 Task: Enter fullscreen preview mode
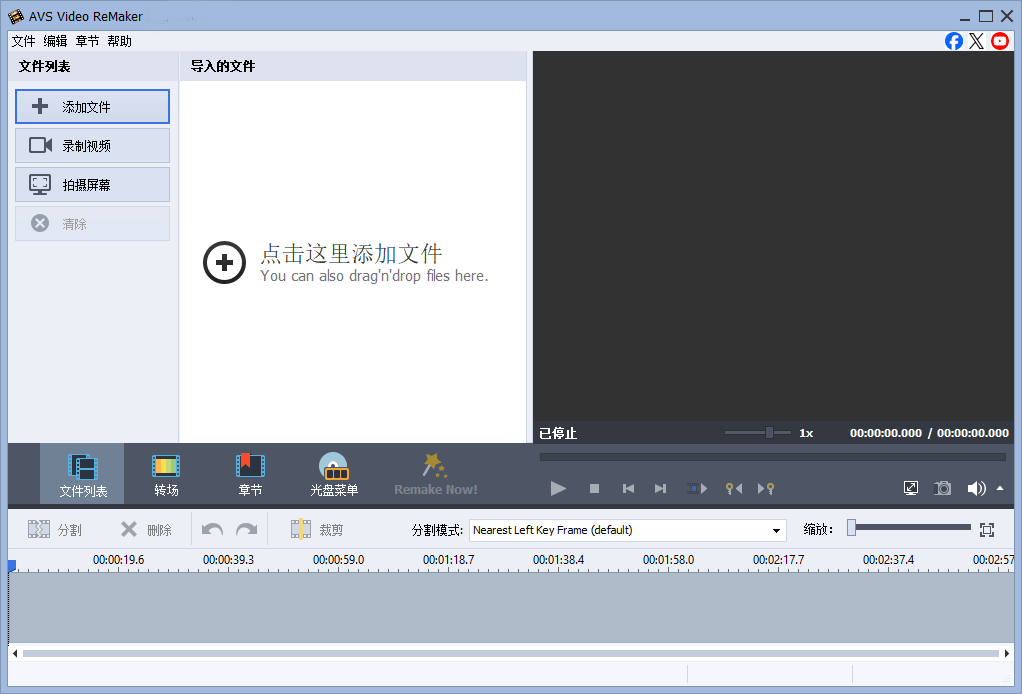(910, 488)
